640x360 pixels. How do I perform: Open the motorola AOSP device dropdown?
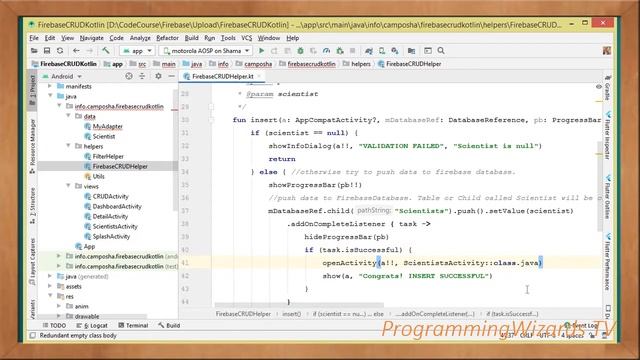click(206, 51)
